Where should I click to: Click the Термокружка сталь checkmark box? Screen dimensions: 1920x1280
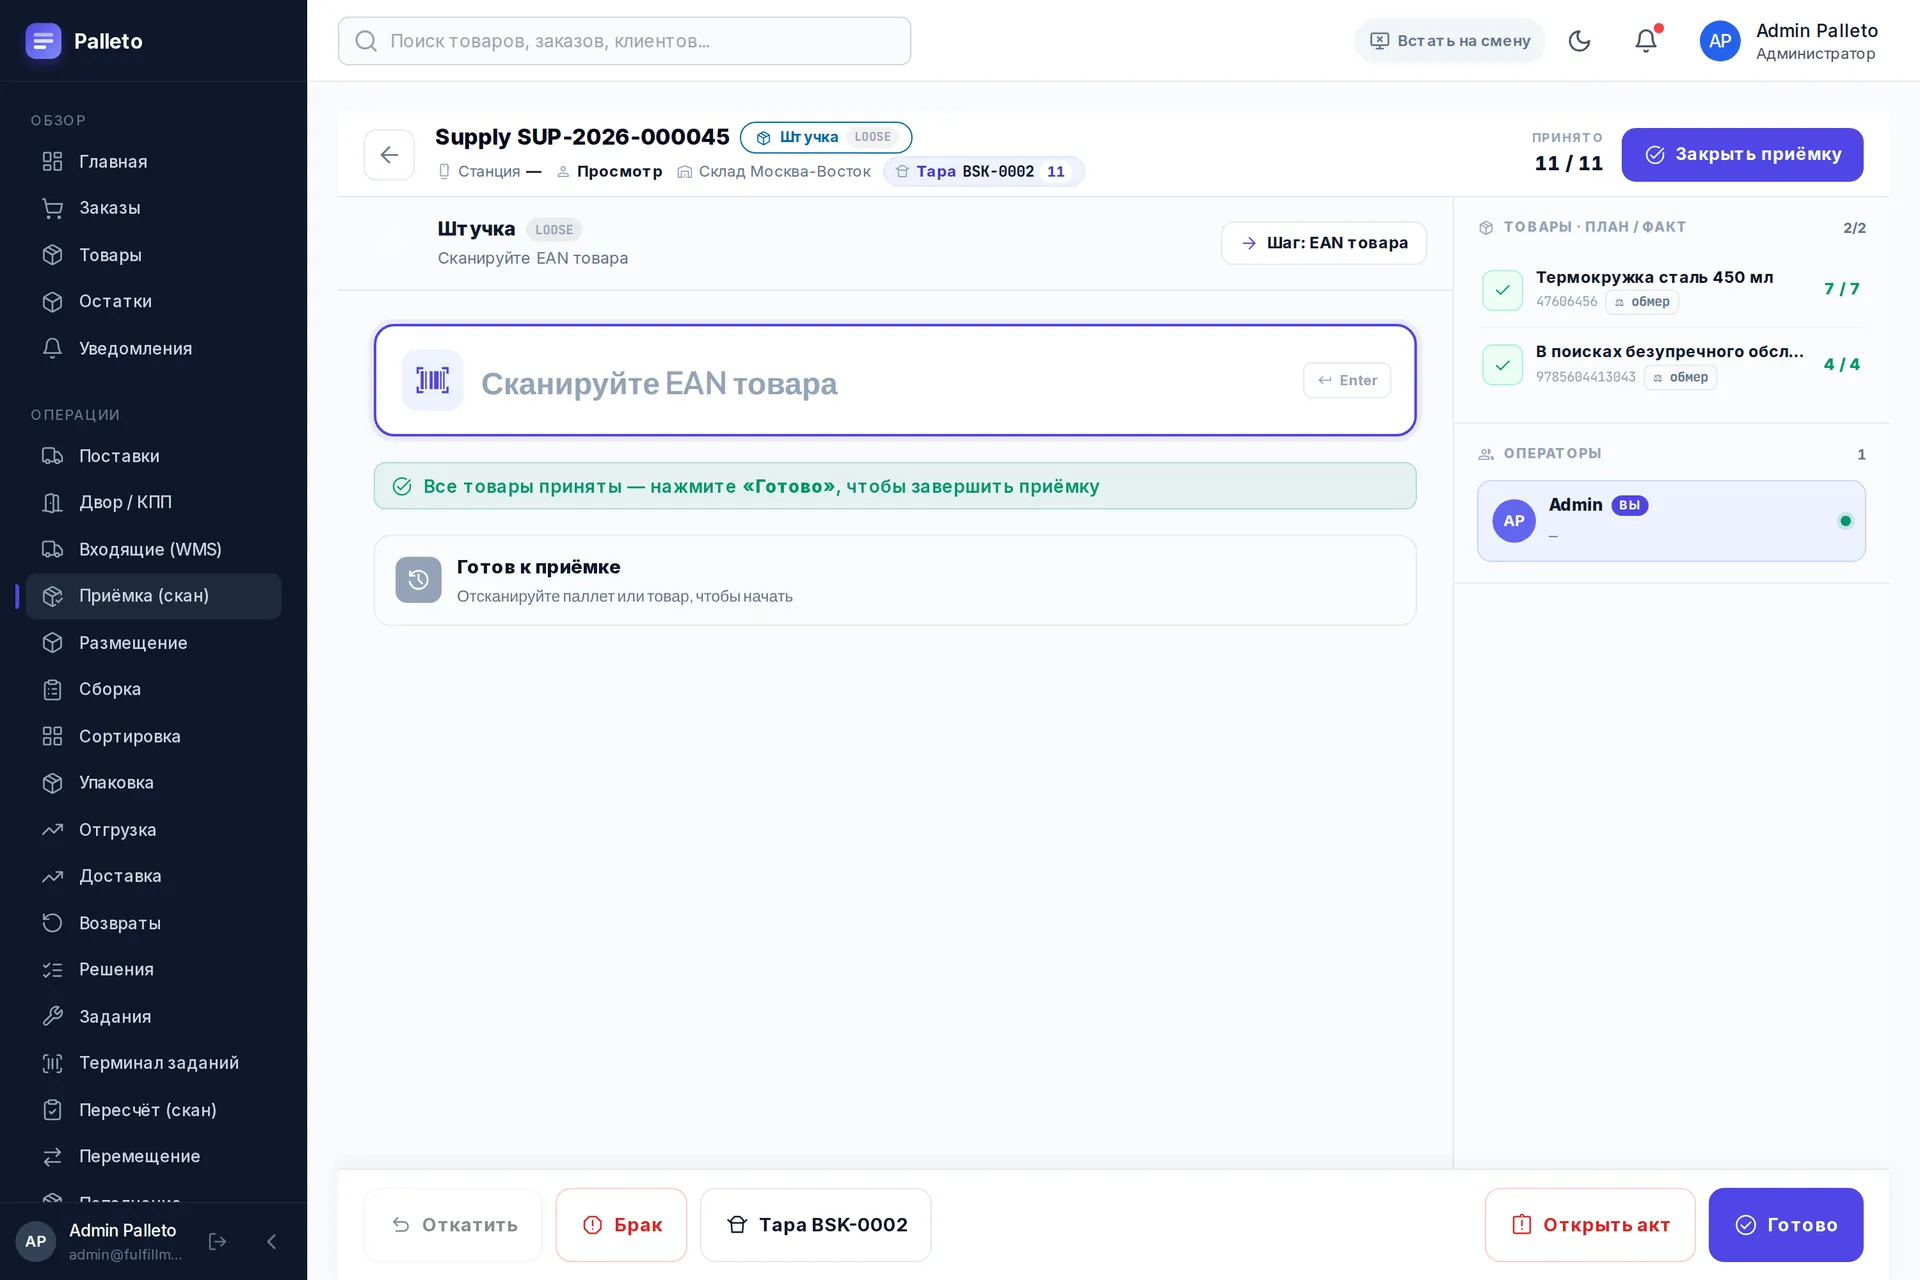(x=1502, y=290)
